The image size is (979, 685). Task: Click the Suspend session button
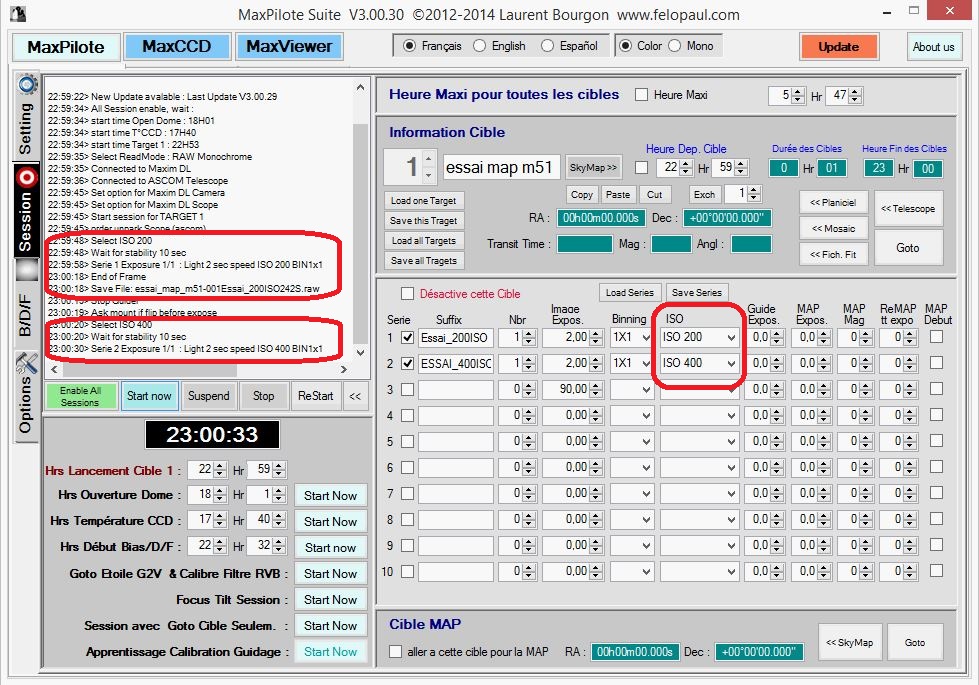pyautogui.click(x=209, y=397)
